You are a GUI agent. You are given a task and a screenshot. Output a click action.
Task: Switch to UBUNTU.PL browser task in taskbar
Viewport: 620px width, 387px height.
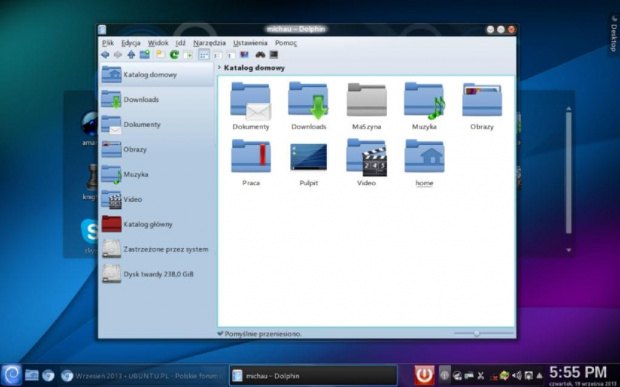(144, 376)
